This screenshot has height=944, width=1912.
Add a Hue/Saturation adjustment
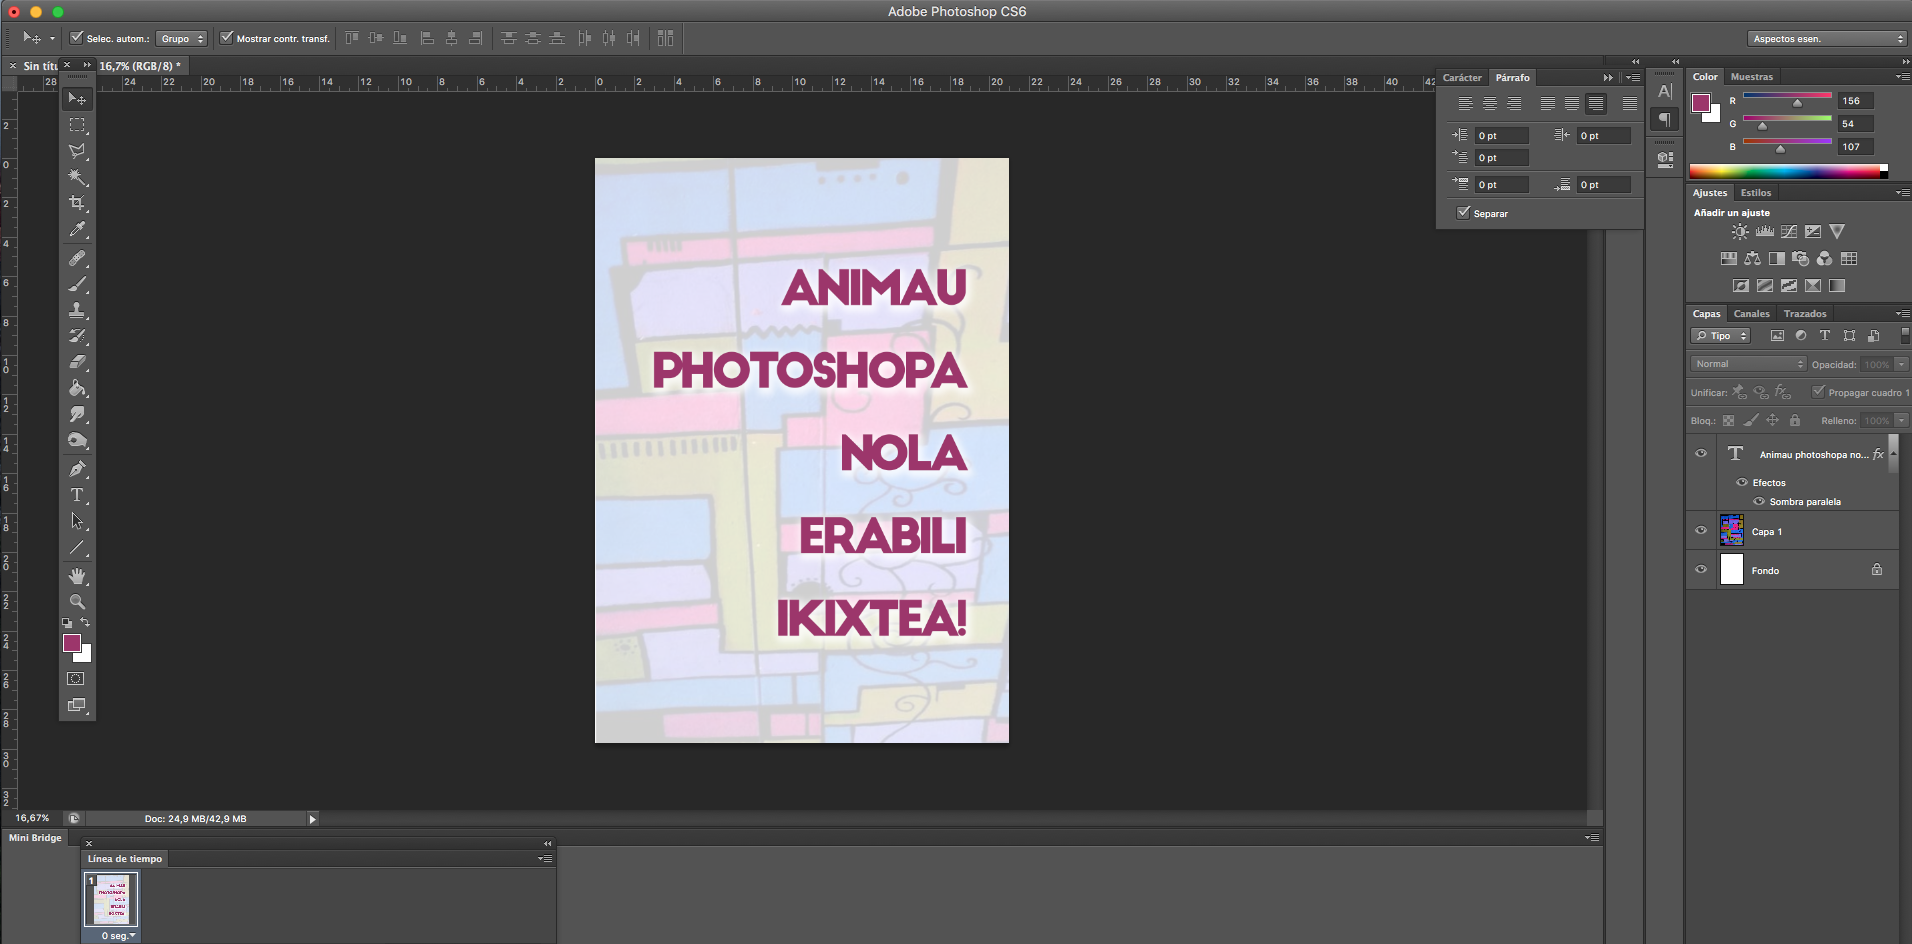point(1728,258)
